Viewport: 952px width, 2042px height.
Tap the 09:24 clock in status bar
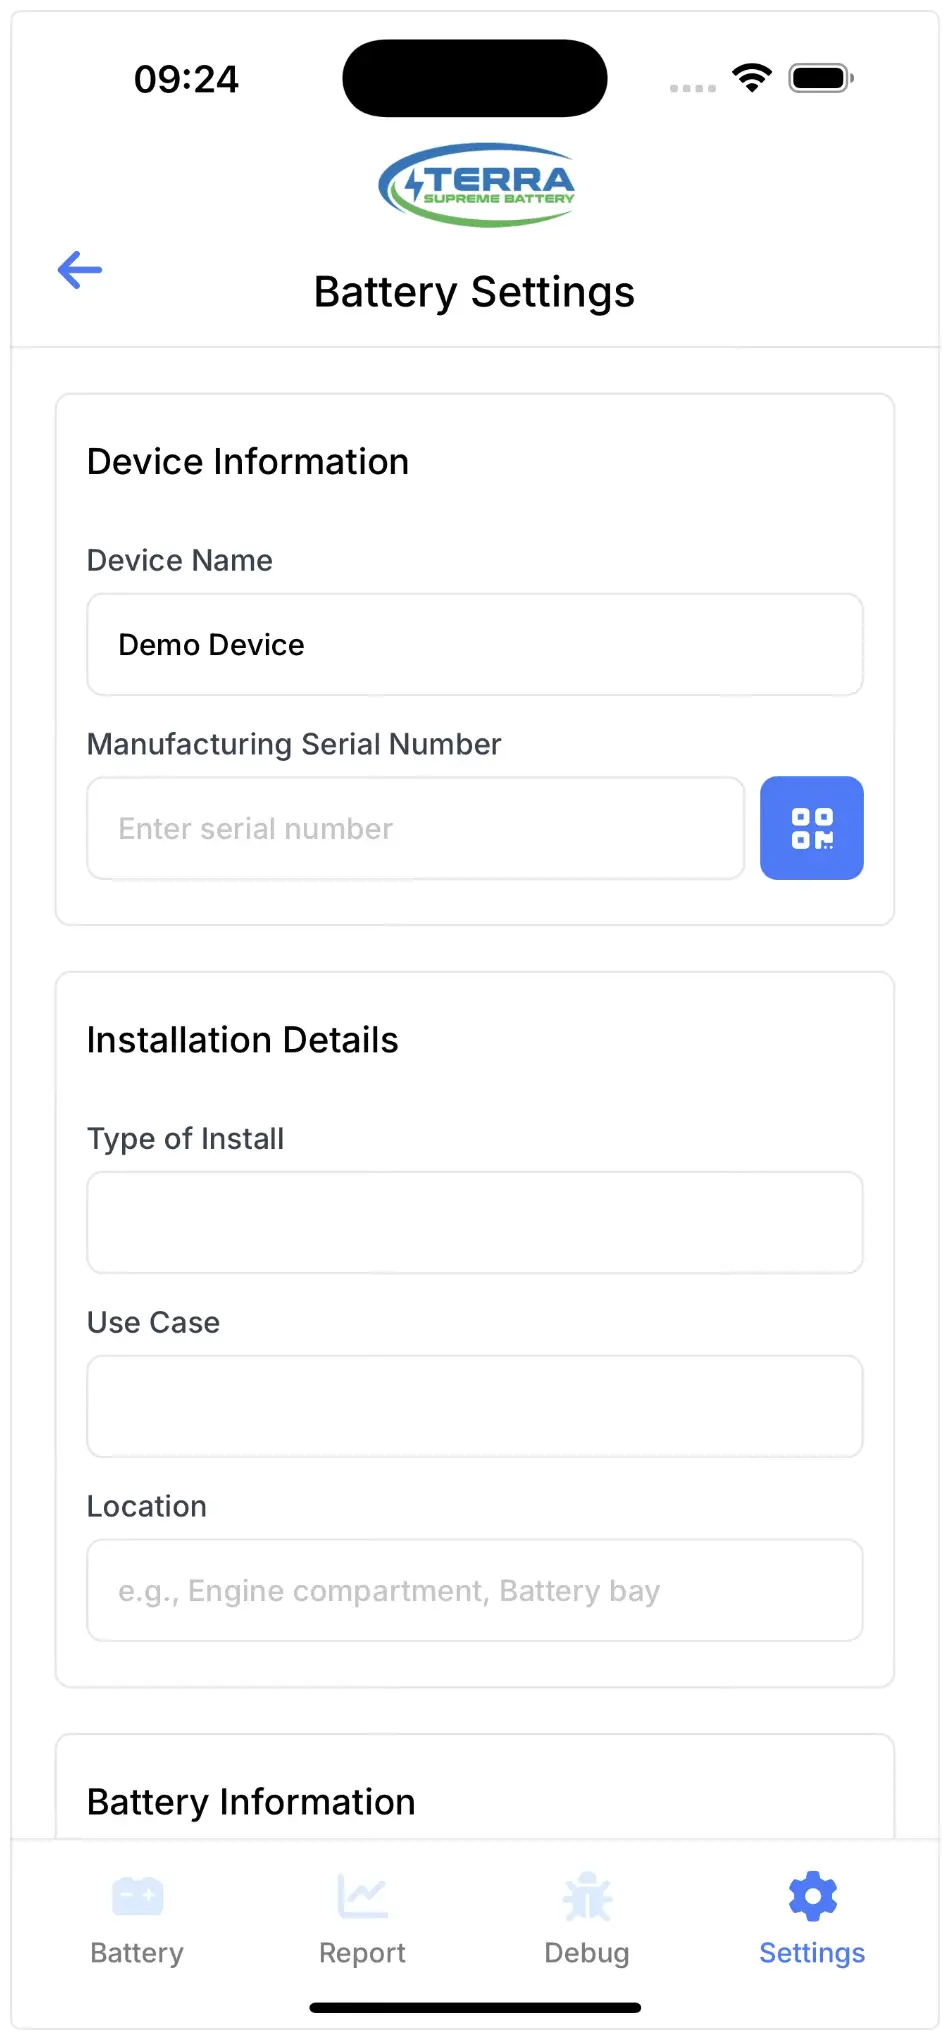tap(187, 79)
